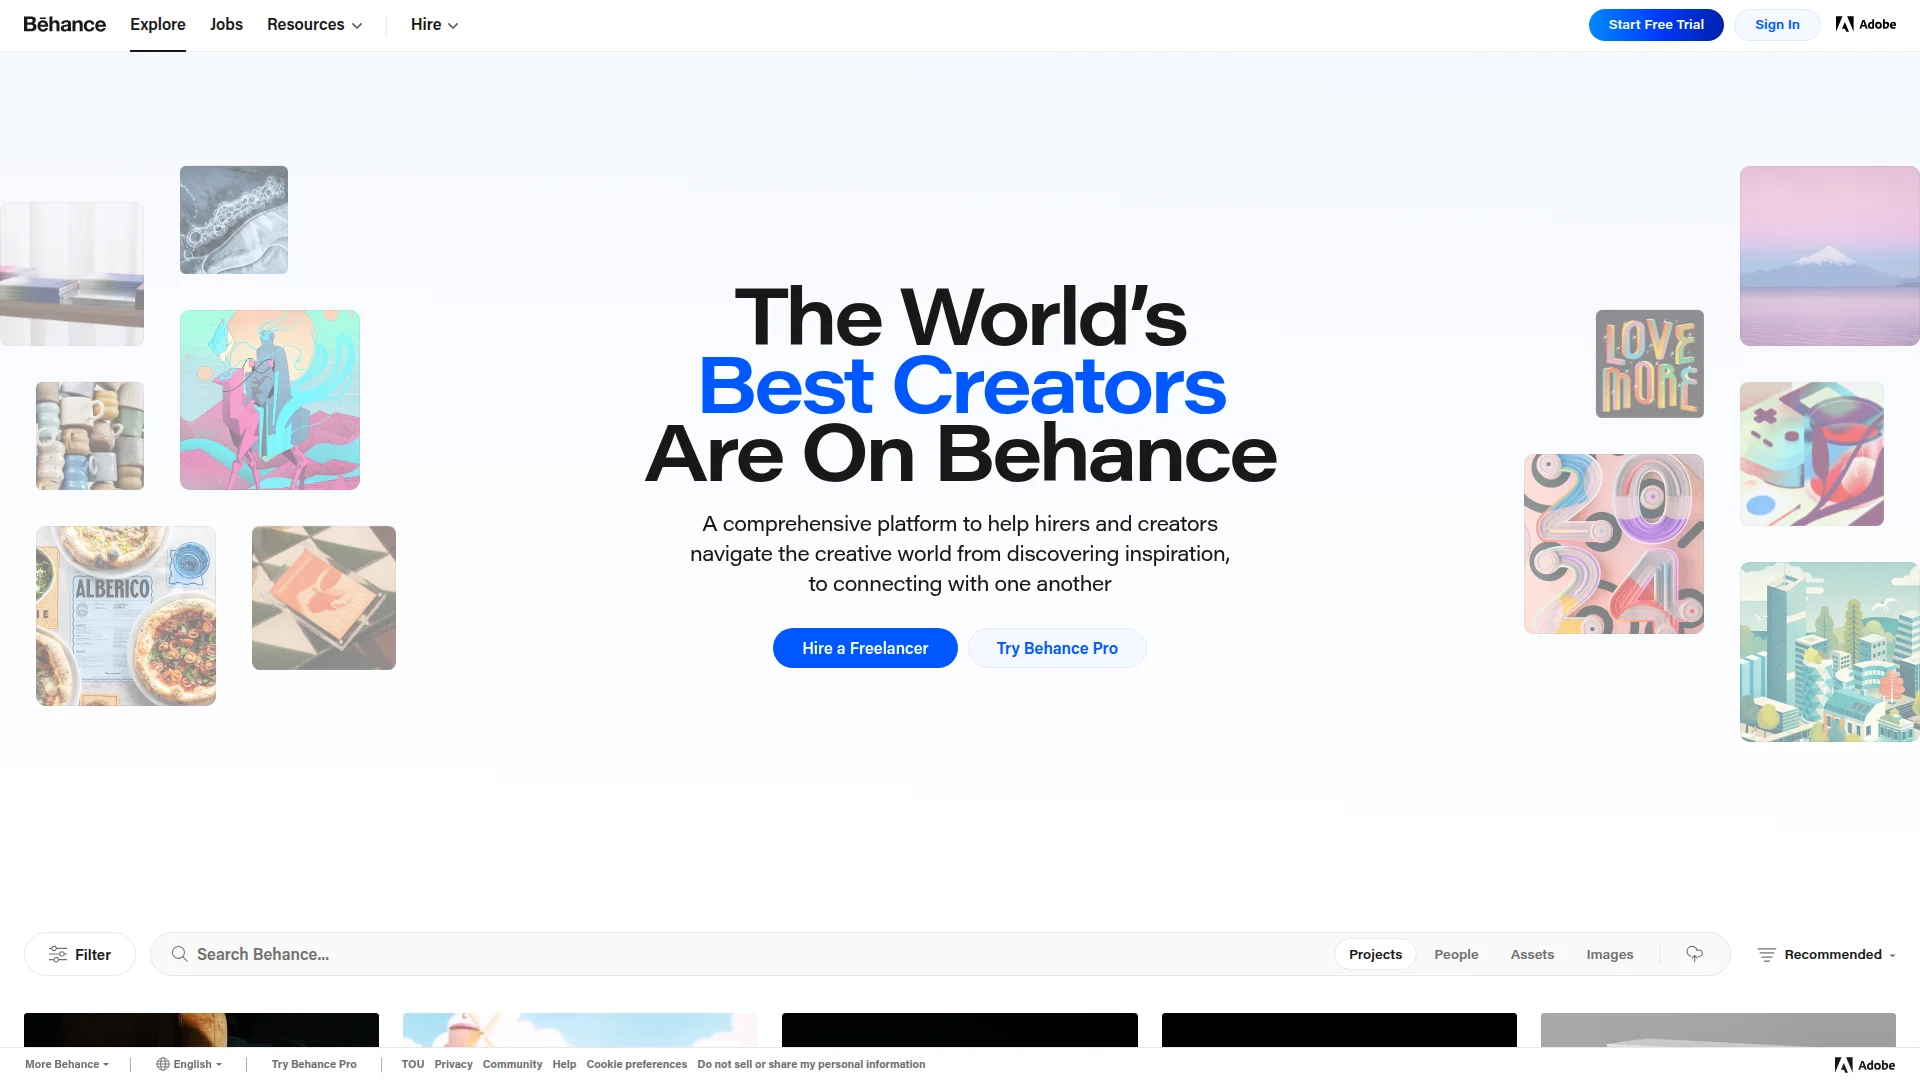Click the sort lines icon by Recommended
The width and height of the screenshot is (1920, 1080).
tap(1767, 954)
